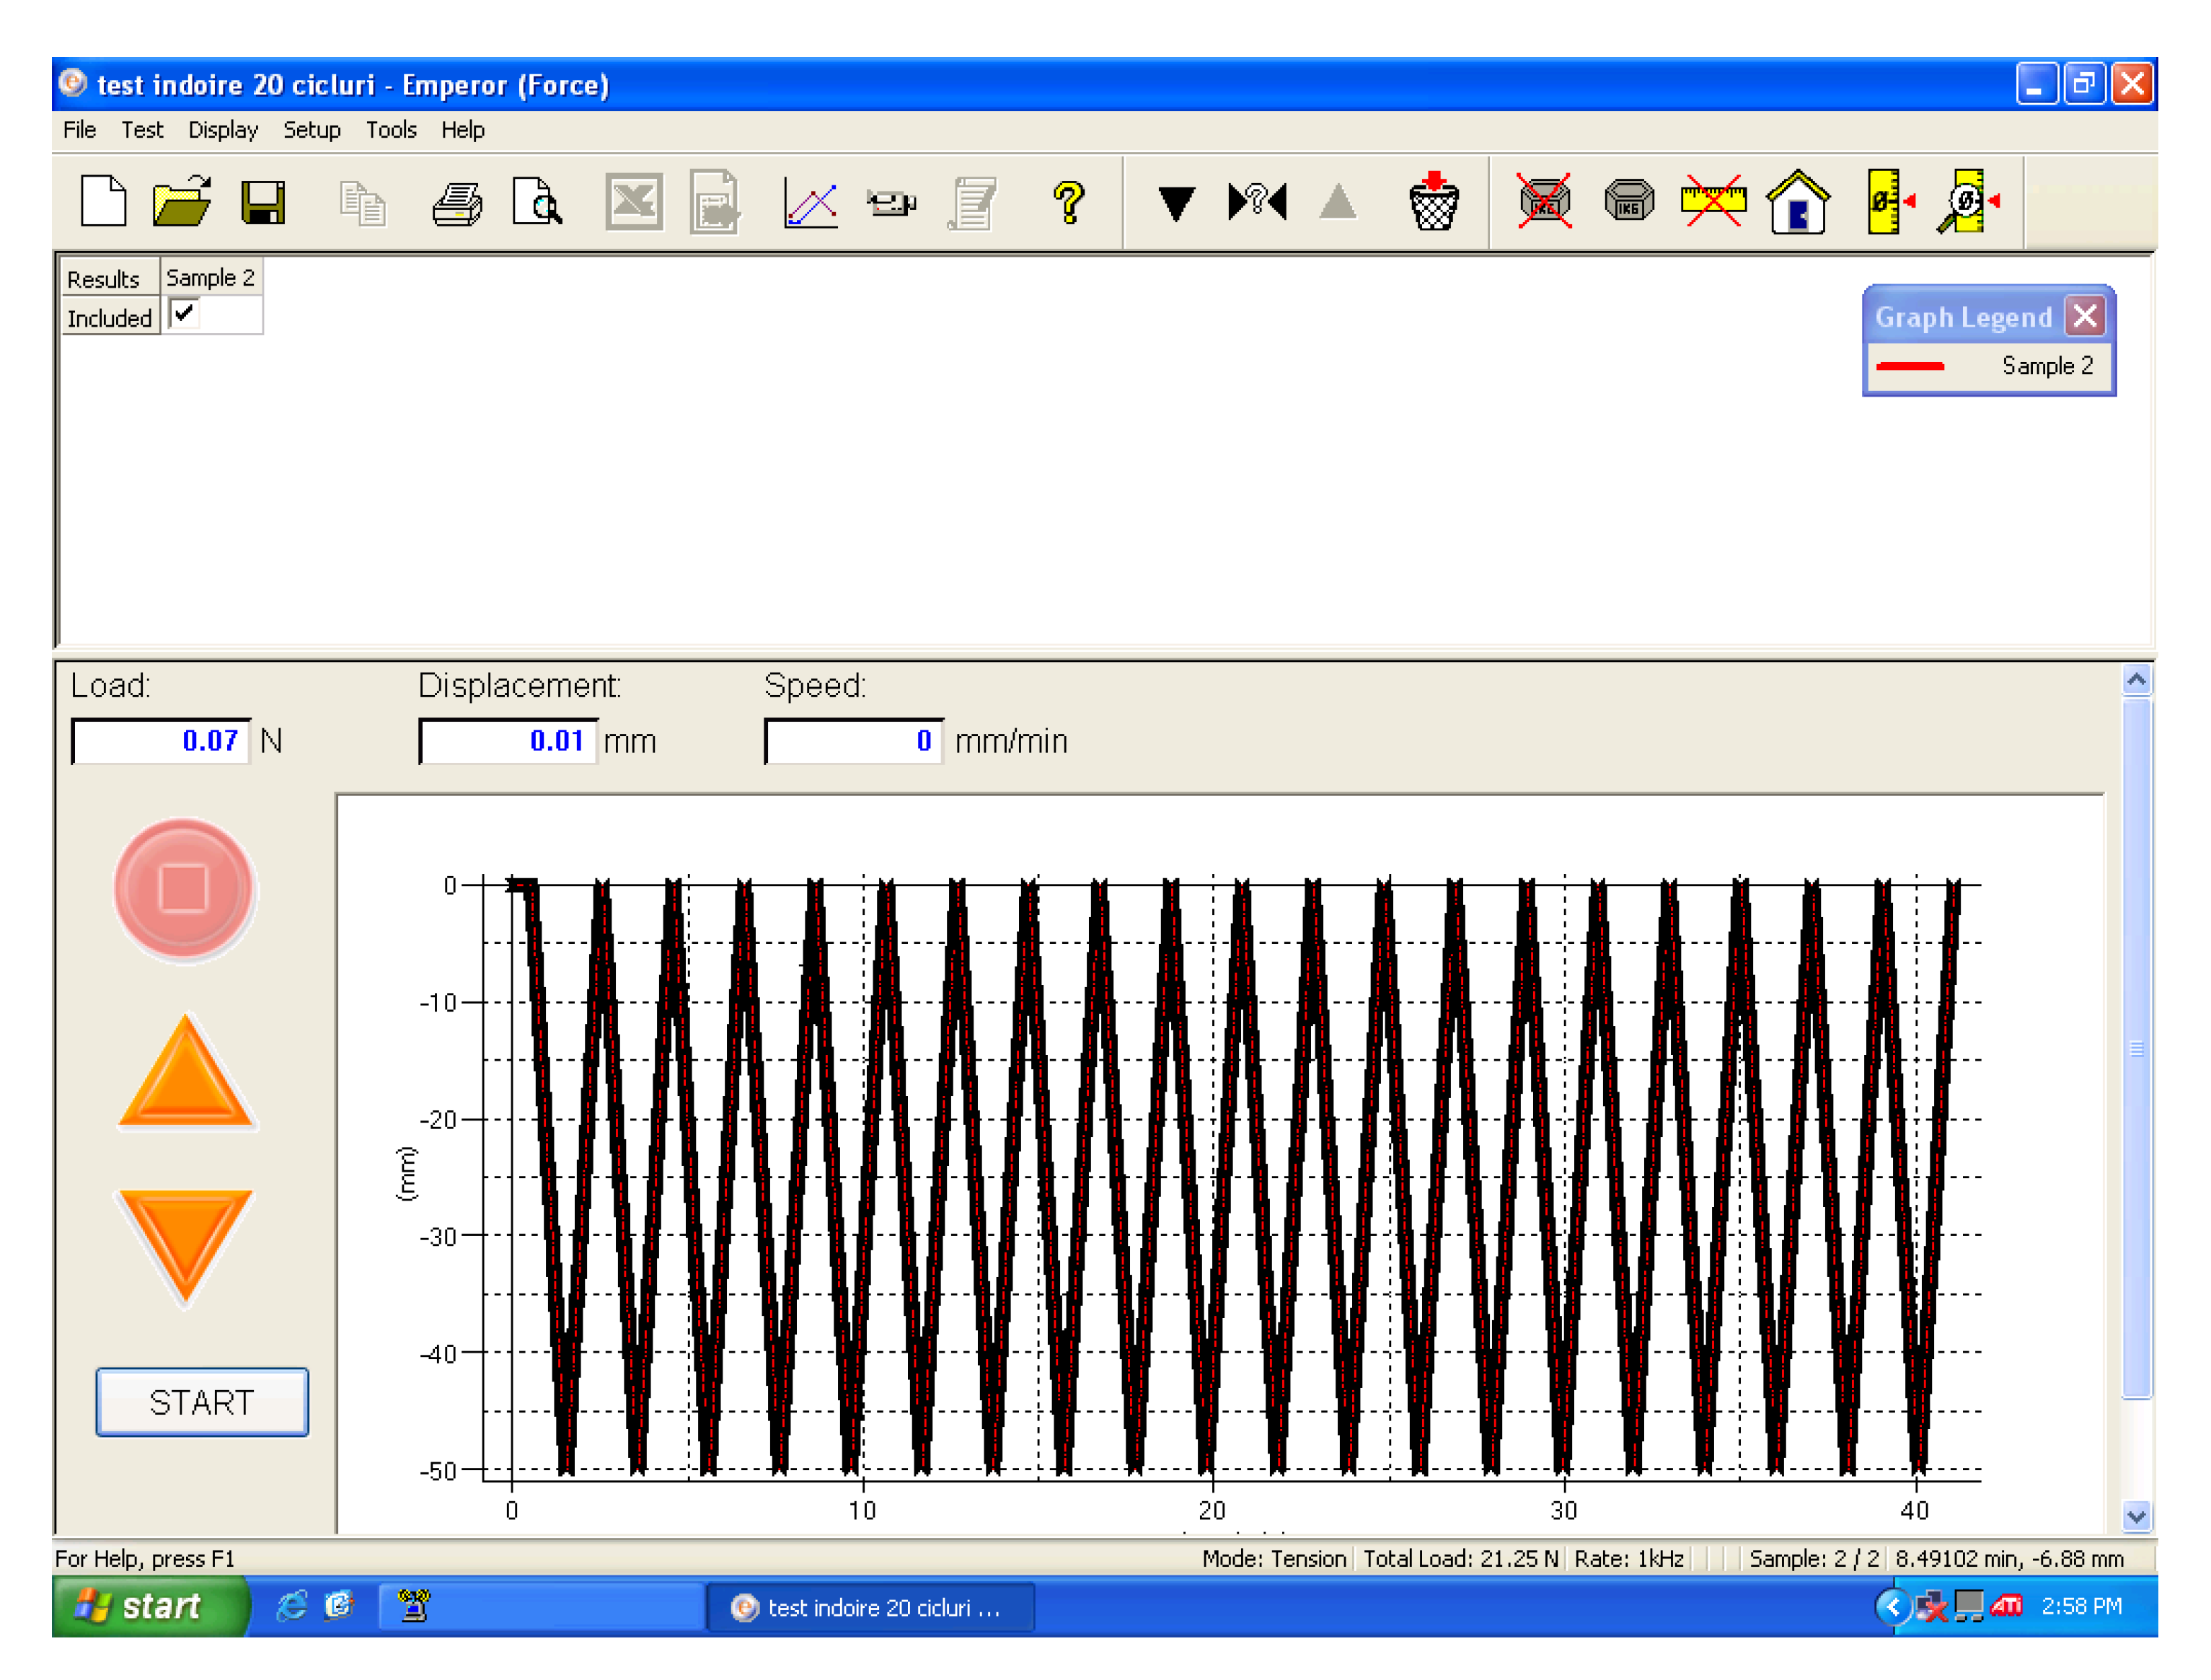The width and height of the screenshot is (2211, 1680).
Task: Close the Graph Legend panel
Action: click(2084, 317)
